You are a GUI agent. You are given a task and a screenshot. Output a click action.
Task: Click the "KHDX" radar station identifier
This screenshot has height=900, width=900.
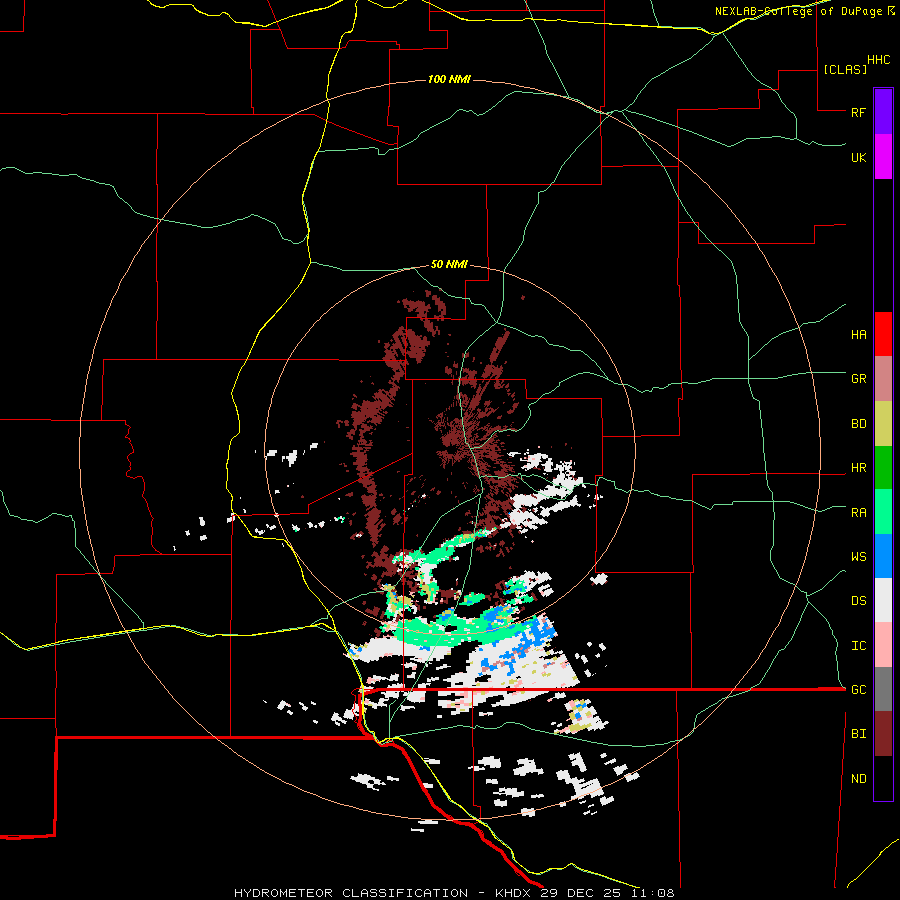click(x=515, y=893)
